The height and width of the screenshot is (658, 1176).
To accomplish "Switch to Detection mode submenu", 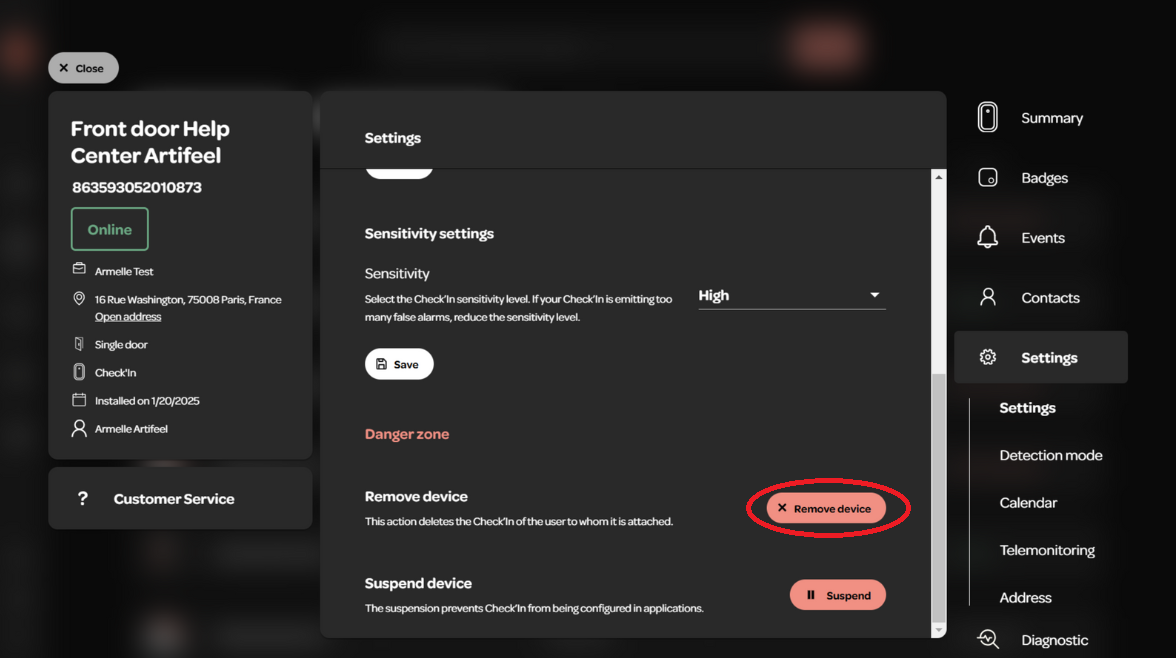I will [x=1051, y=455].
